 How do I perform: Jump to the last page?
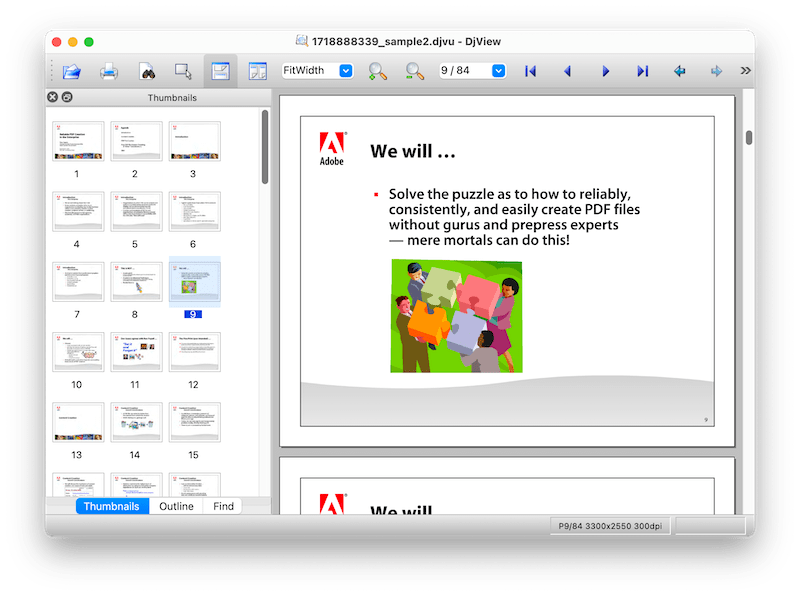click(x=642, y=71)
